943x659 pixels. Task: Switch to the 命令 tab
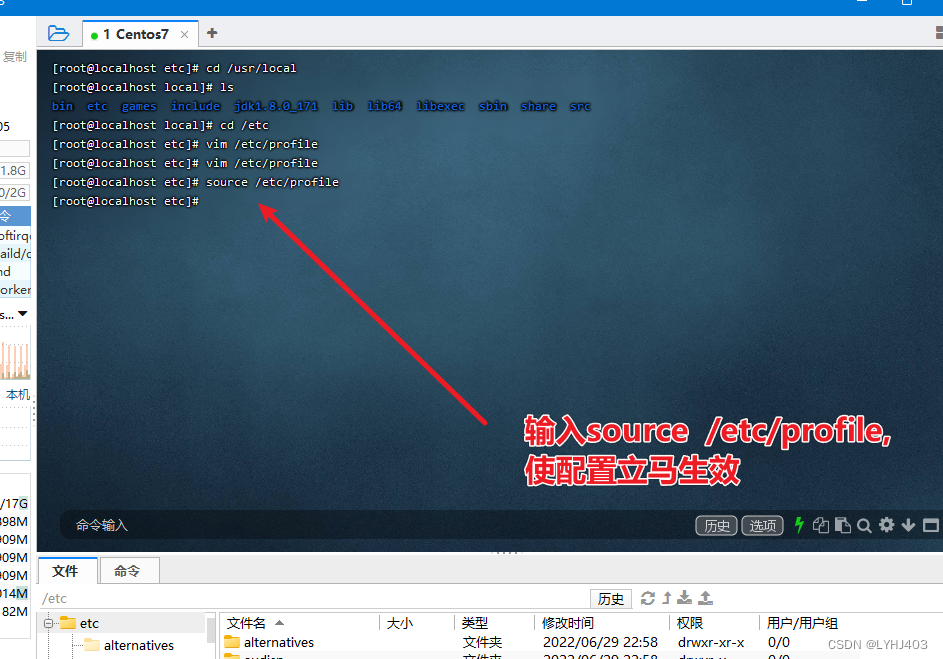tap(128, 570)
